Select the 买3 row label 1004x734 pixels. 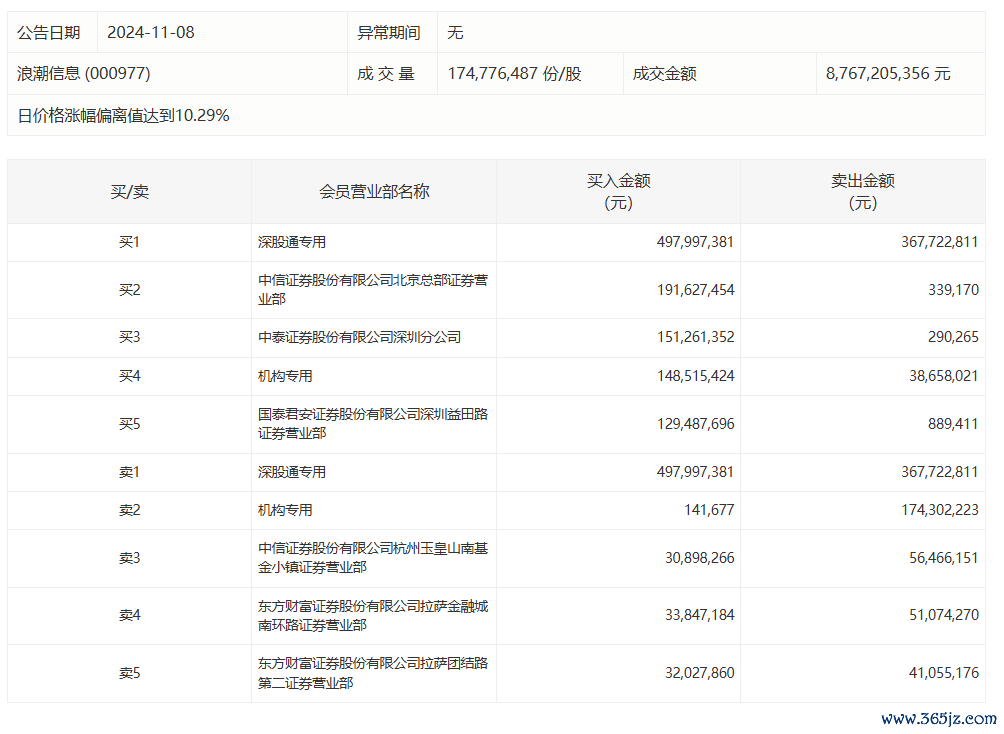129,337
